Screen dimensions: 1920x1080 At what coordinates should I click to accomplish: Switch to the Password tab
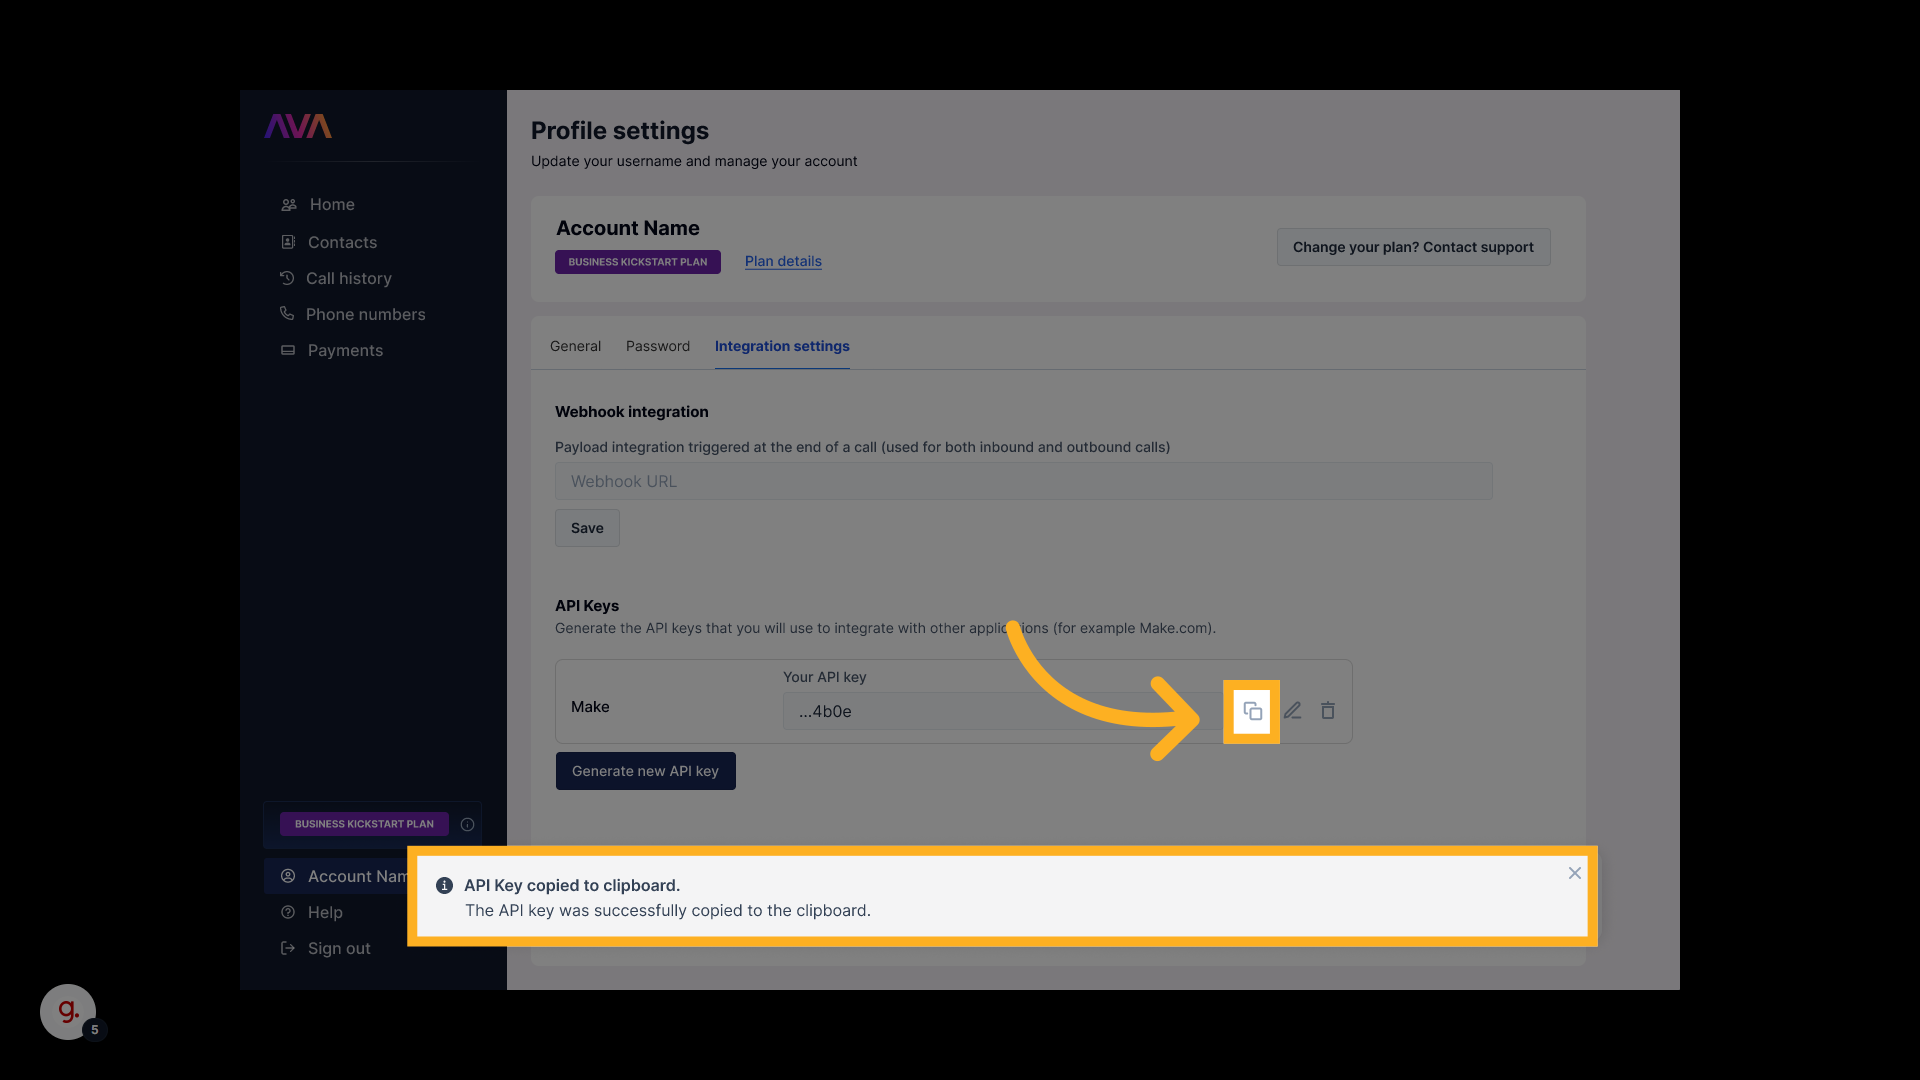click(658, 346)
